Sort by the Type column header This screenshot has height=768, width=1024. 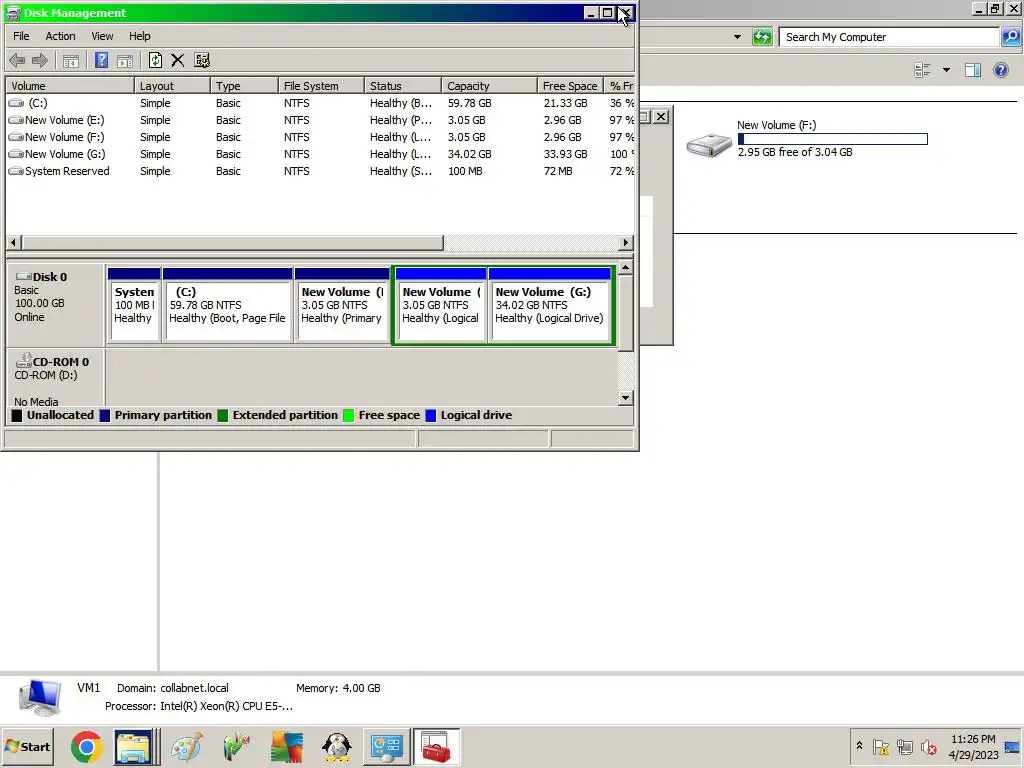click(245, 86)
